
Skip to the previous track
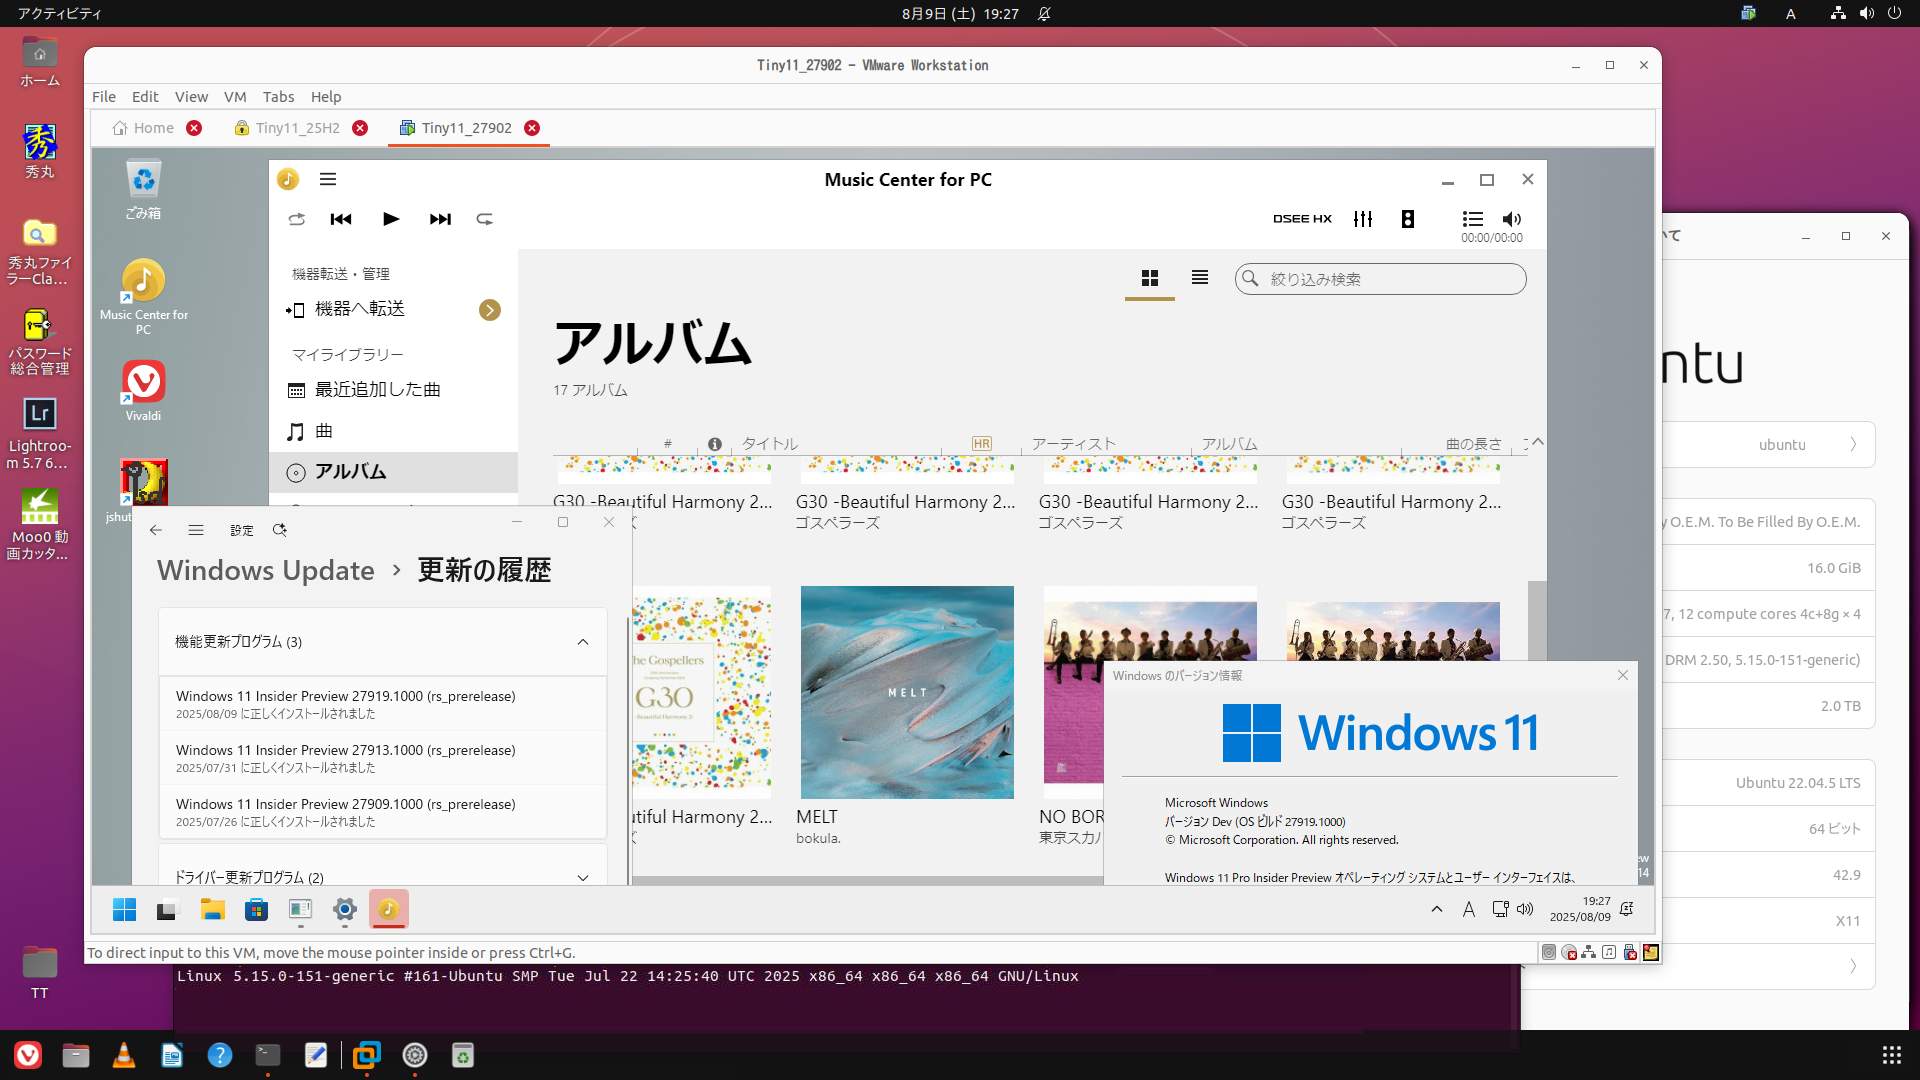(341, 219)
